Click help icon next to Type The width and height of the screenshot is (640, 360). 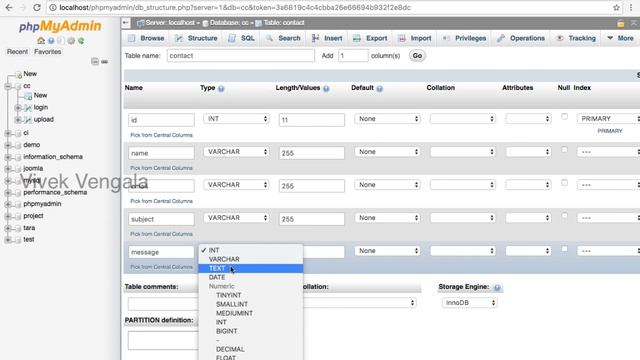pyautogui.click(x=221, y=88)
